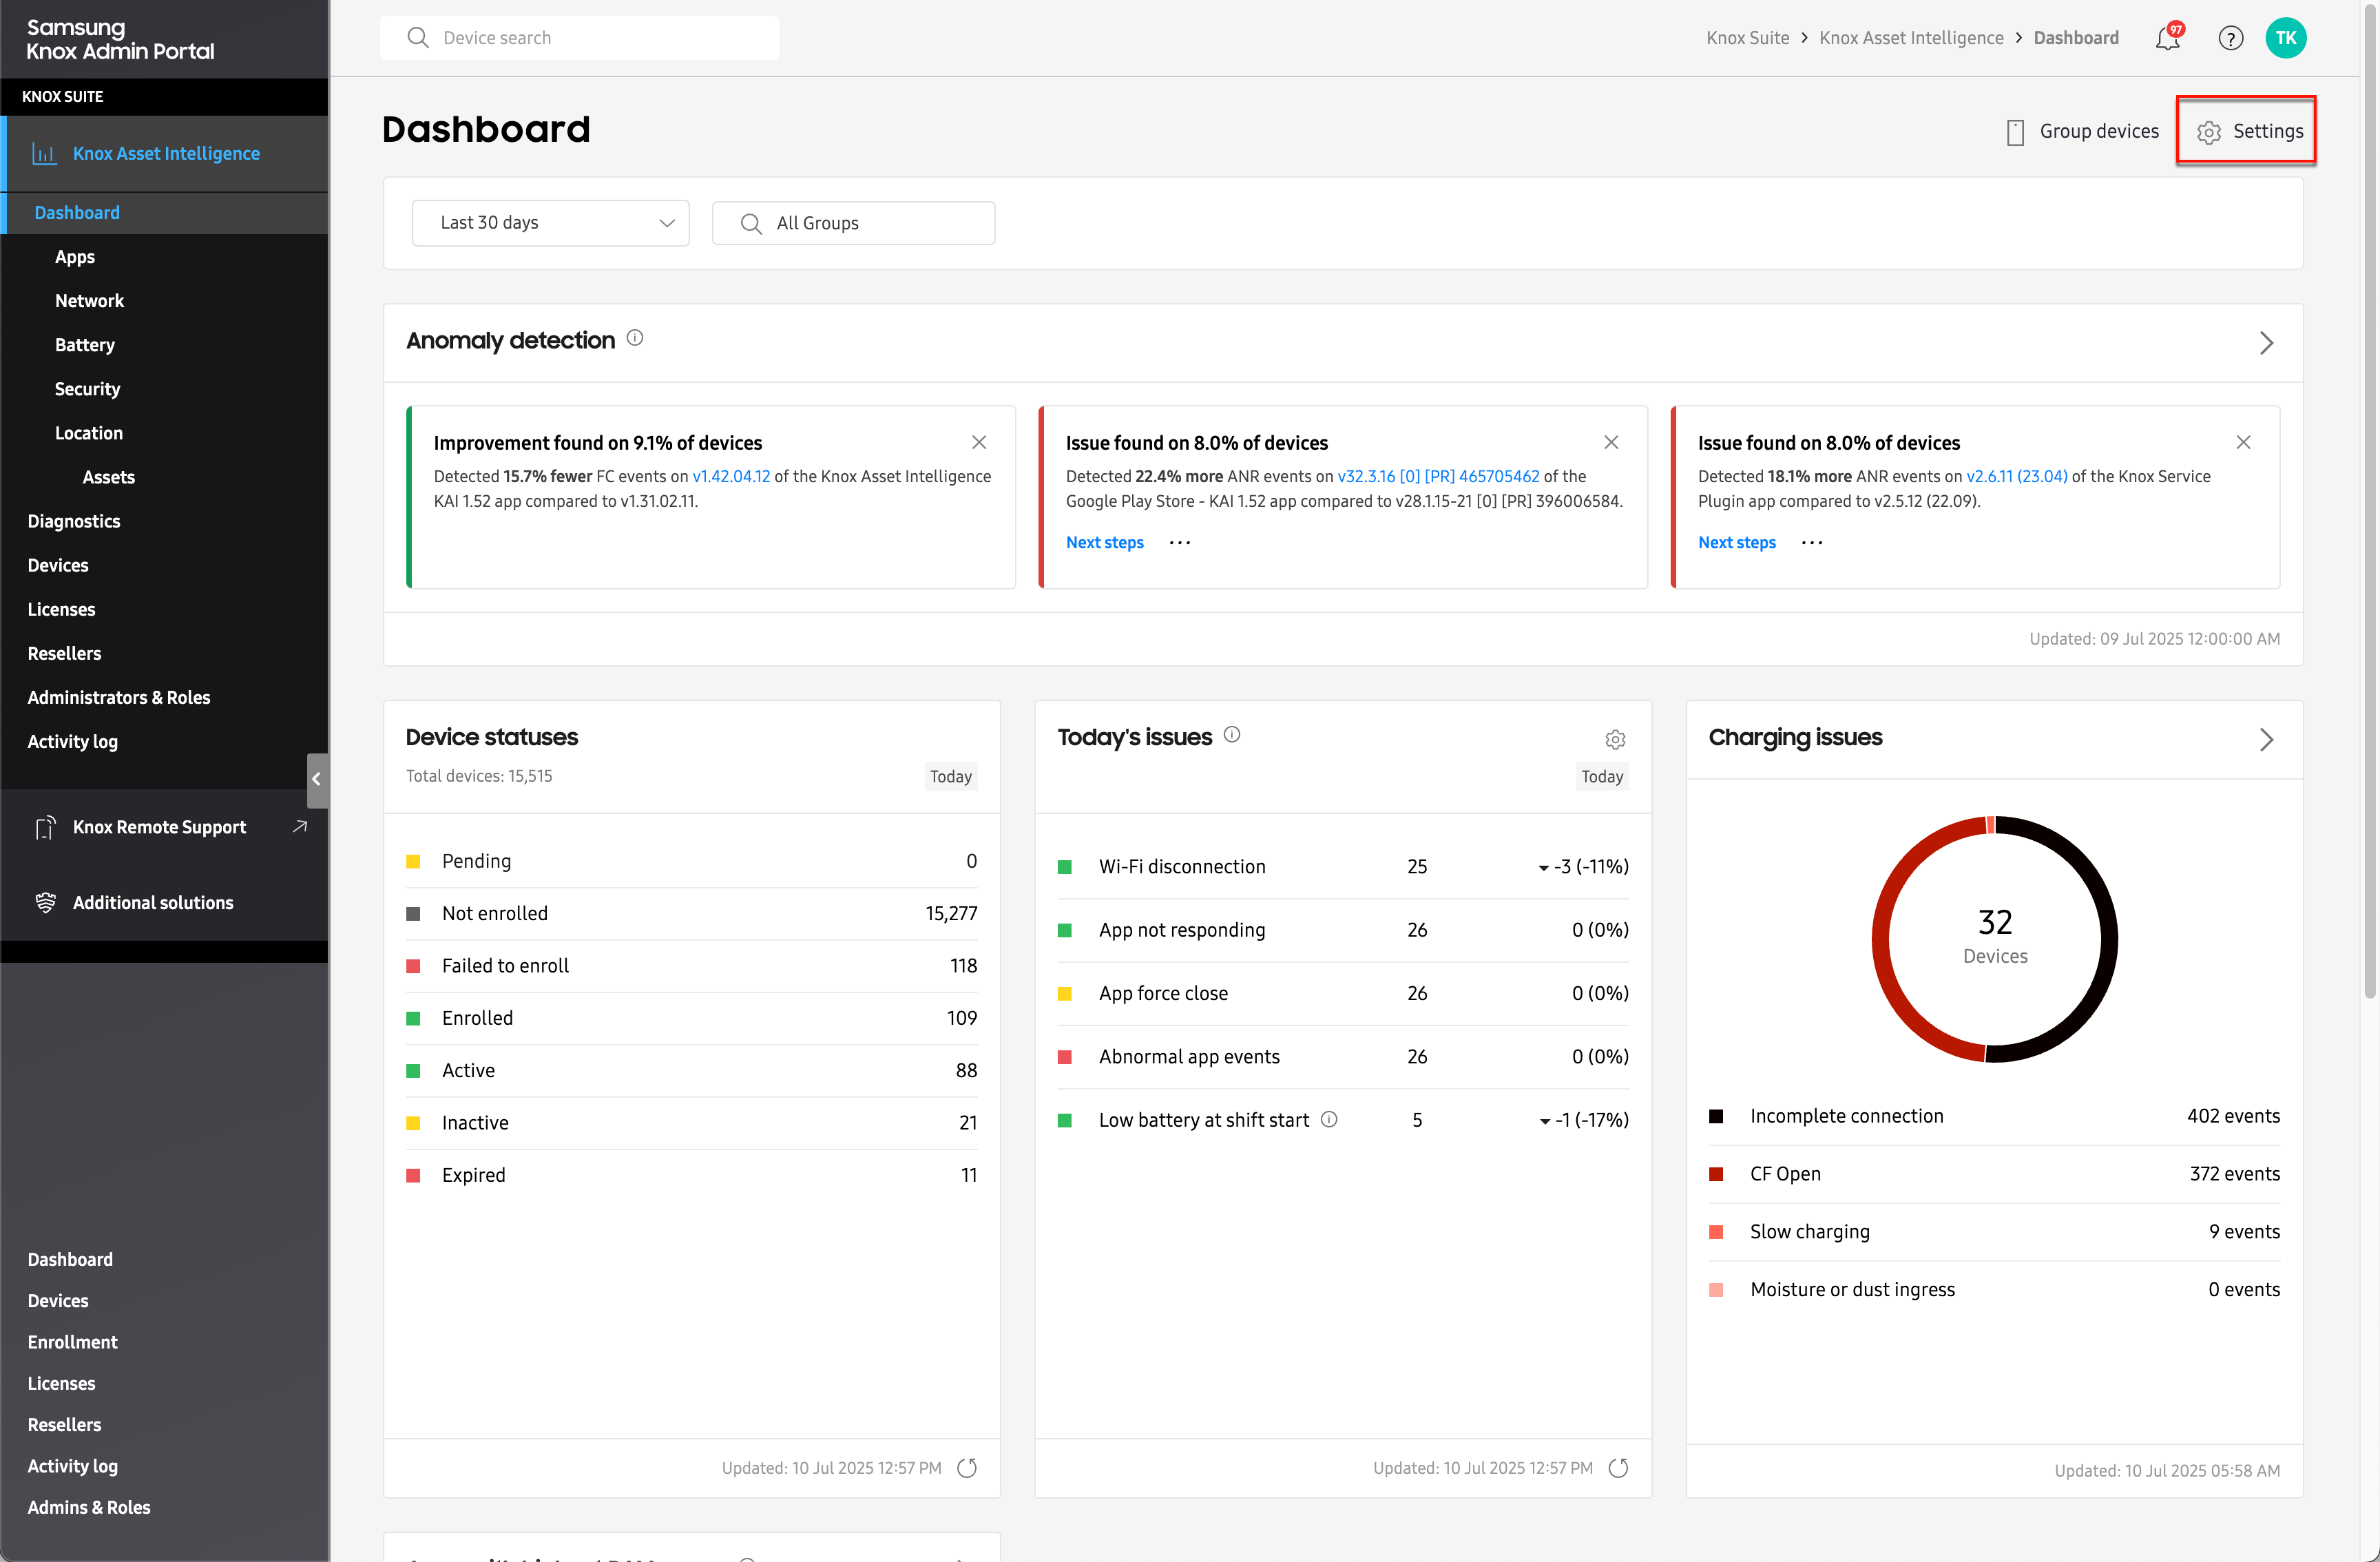This screenshot has width=2380, height=1562.
Task: Click the Today's issues info icon
Action: tap(1232, 734)
